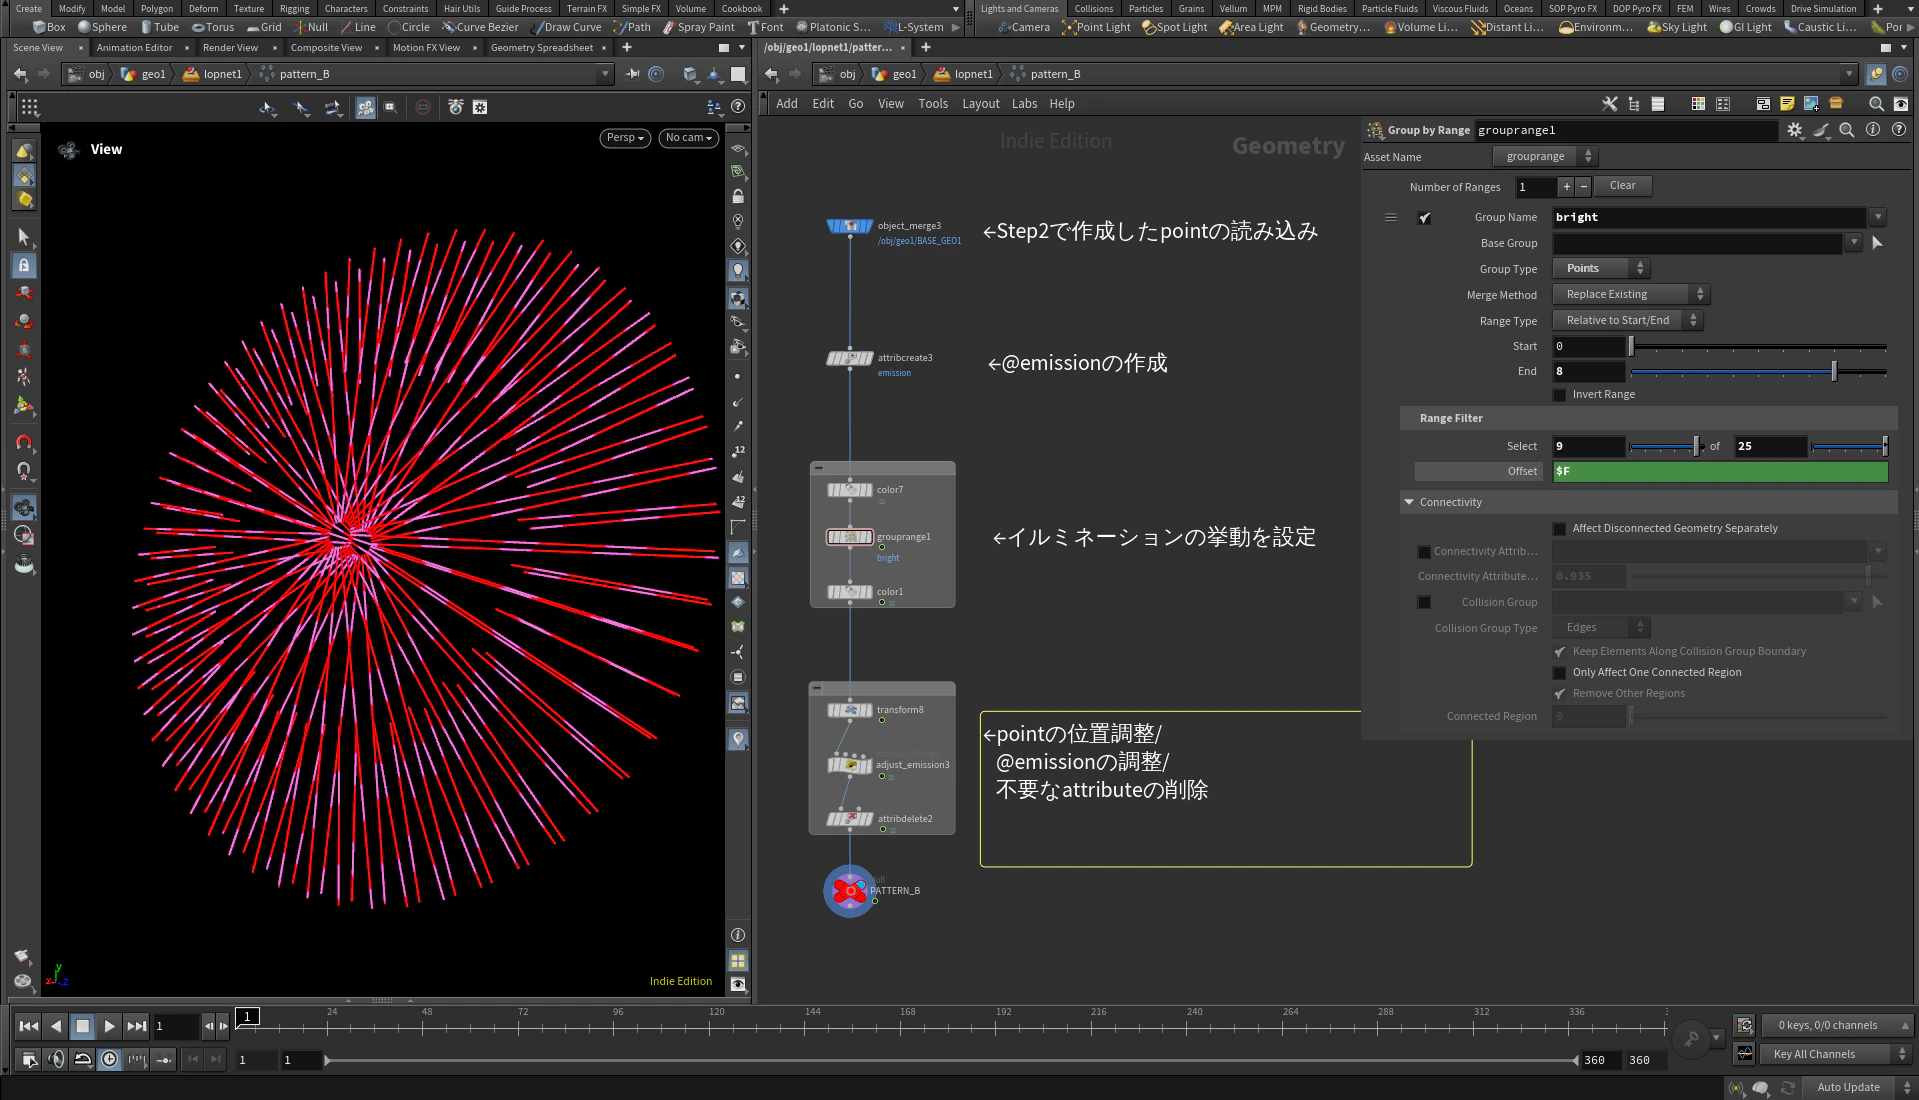Open the Layout menu

point(980,104)
